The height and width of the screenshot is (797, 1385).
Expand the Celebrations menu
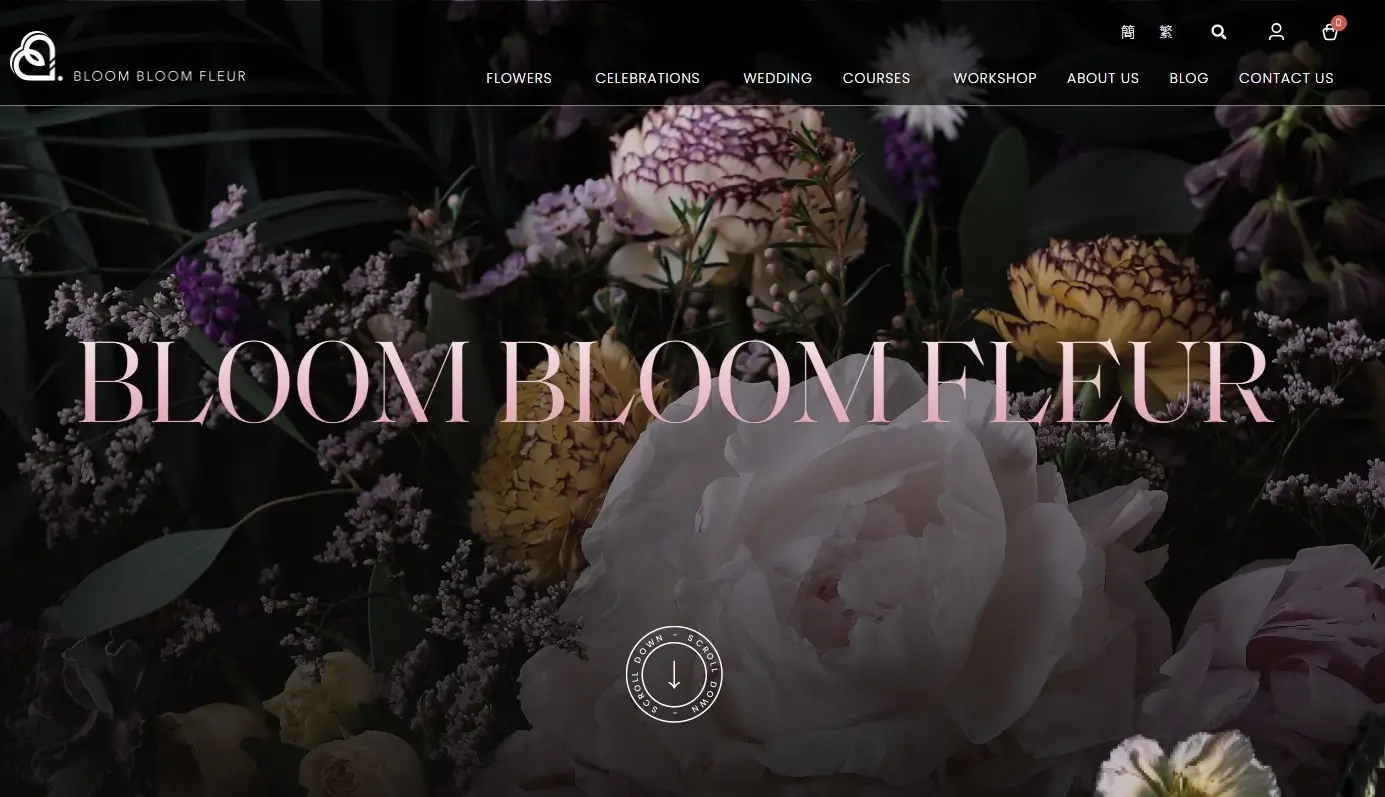(647, 78)
